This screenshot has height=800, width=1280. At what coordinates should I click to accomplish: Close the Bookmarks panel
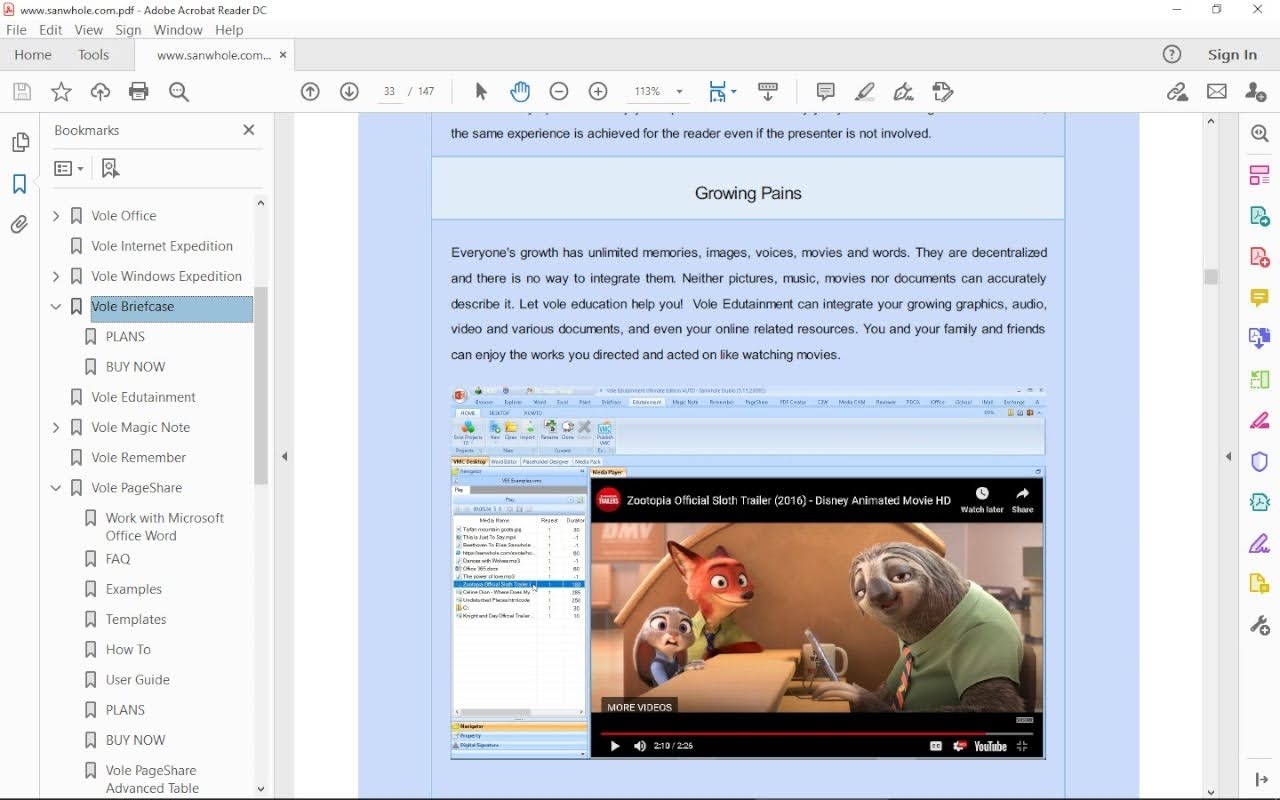coord(249,130)
